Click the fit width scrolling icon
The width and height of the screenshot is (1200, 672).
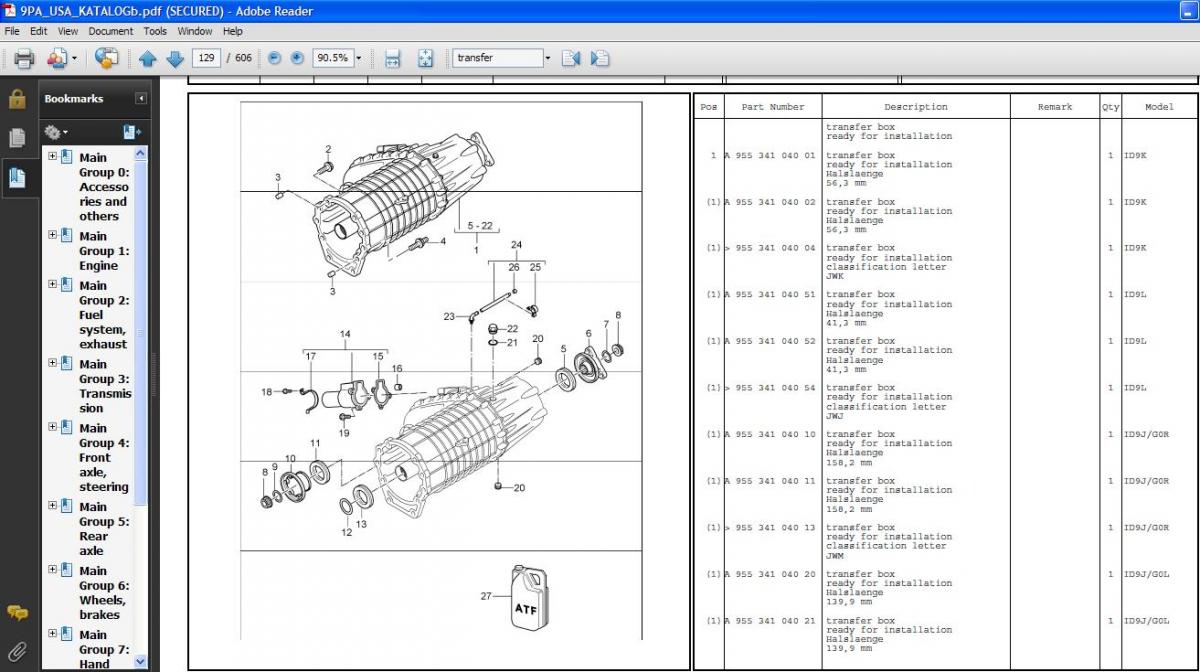pos(392,58)
